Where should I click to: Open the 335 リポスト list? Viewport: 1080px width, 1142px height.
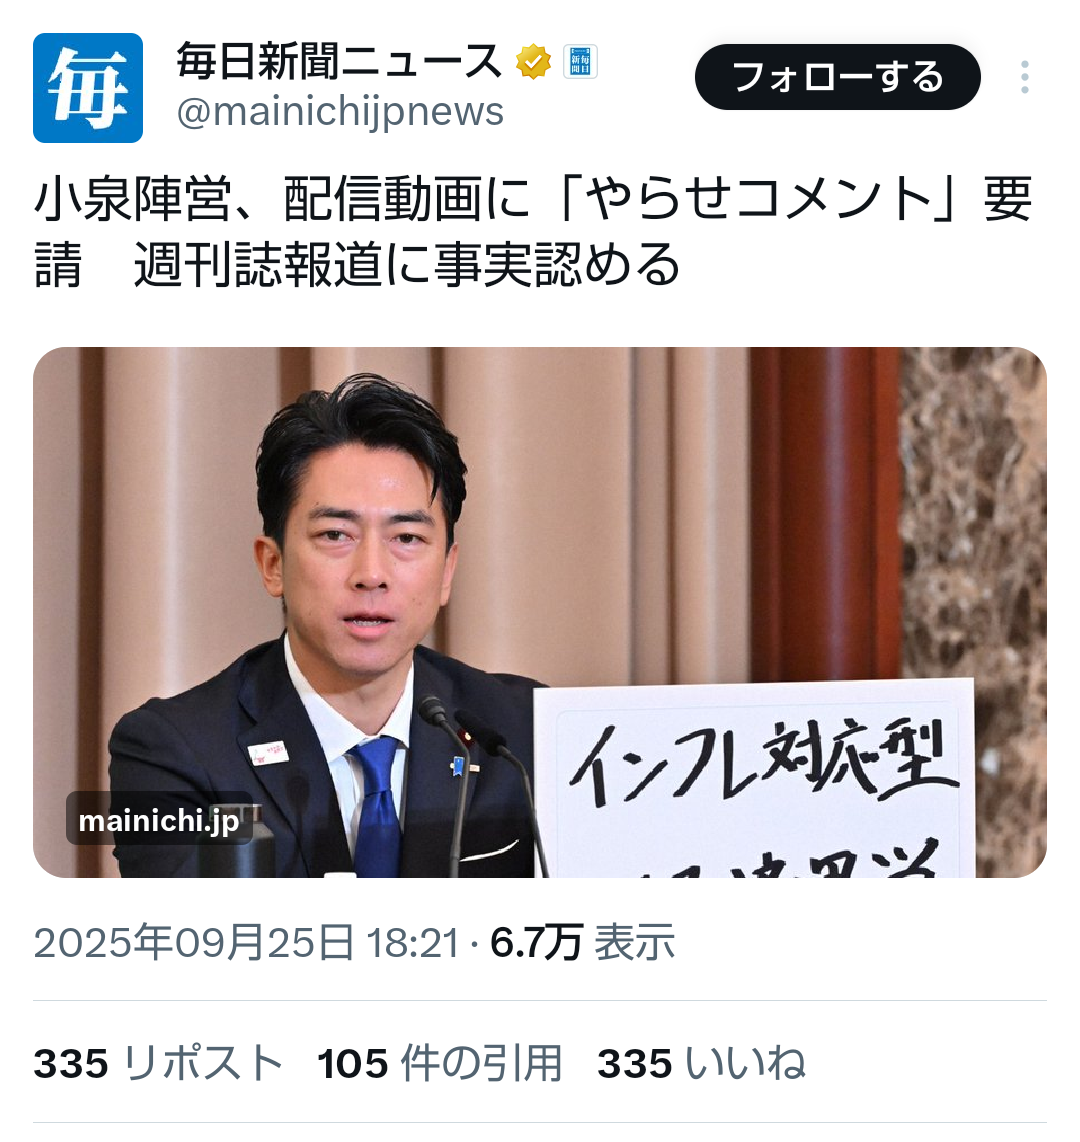(x=158, y=1063)
